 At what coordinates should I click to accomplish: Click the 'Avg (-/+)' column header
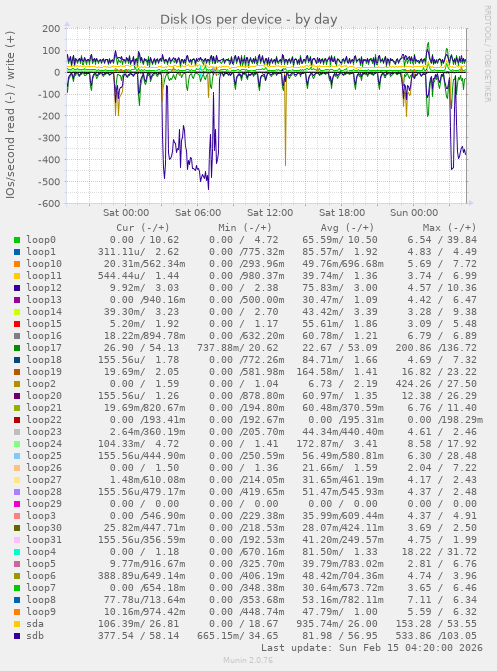347,228
